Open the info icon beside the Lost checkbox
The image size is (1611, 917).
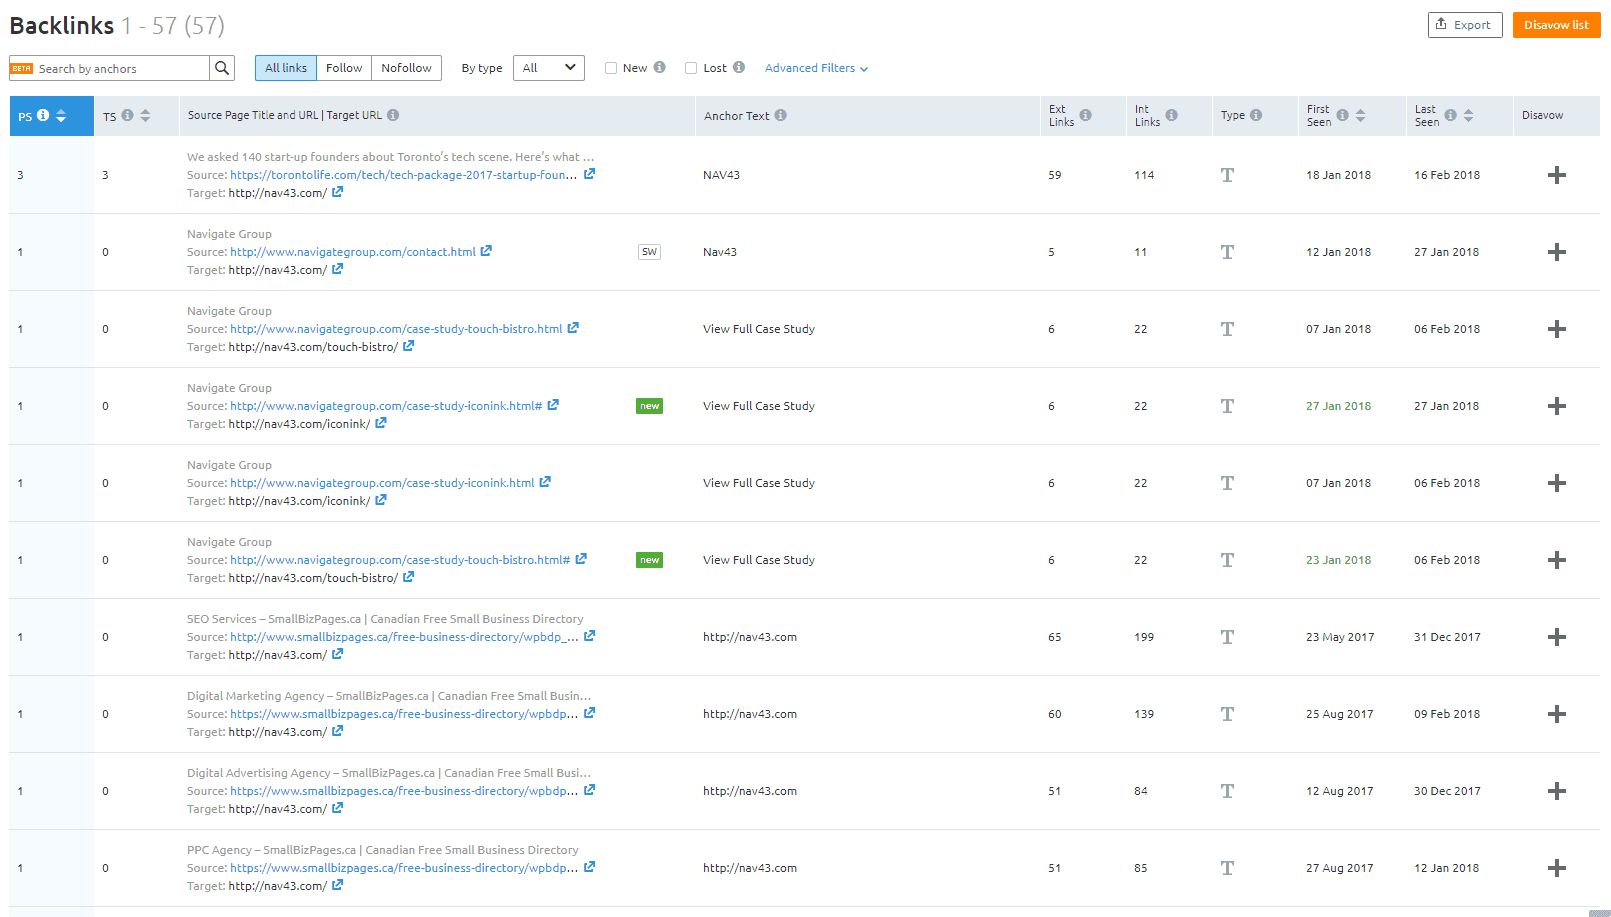coord(738,67)
